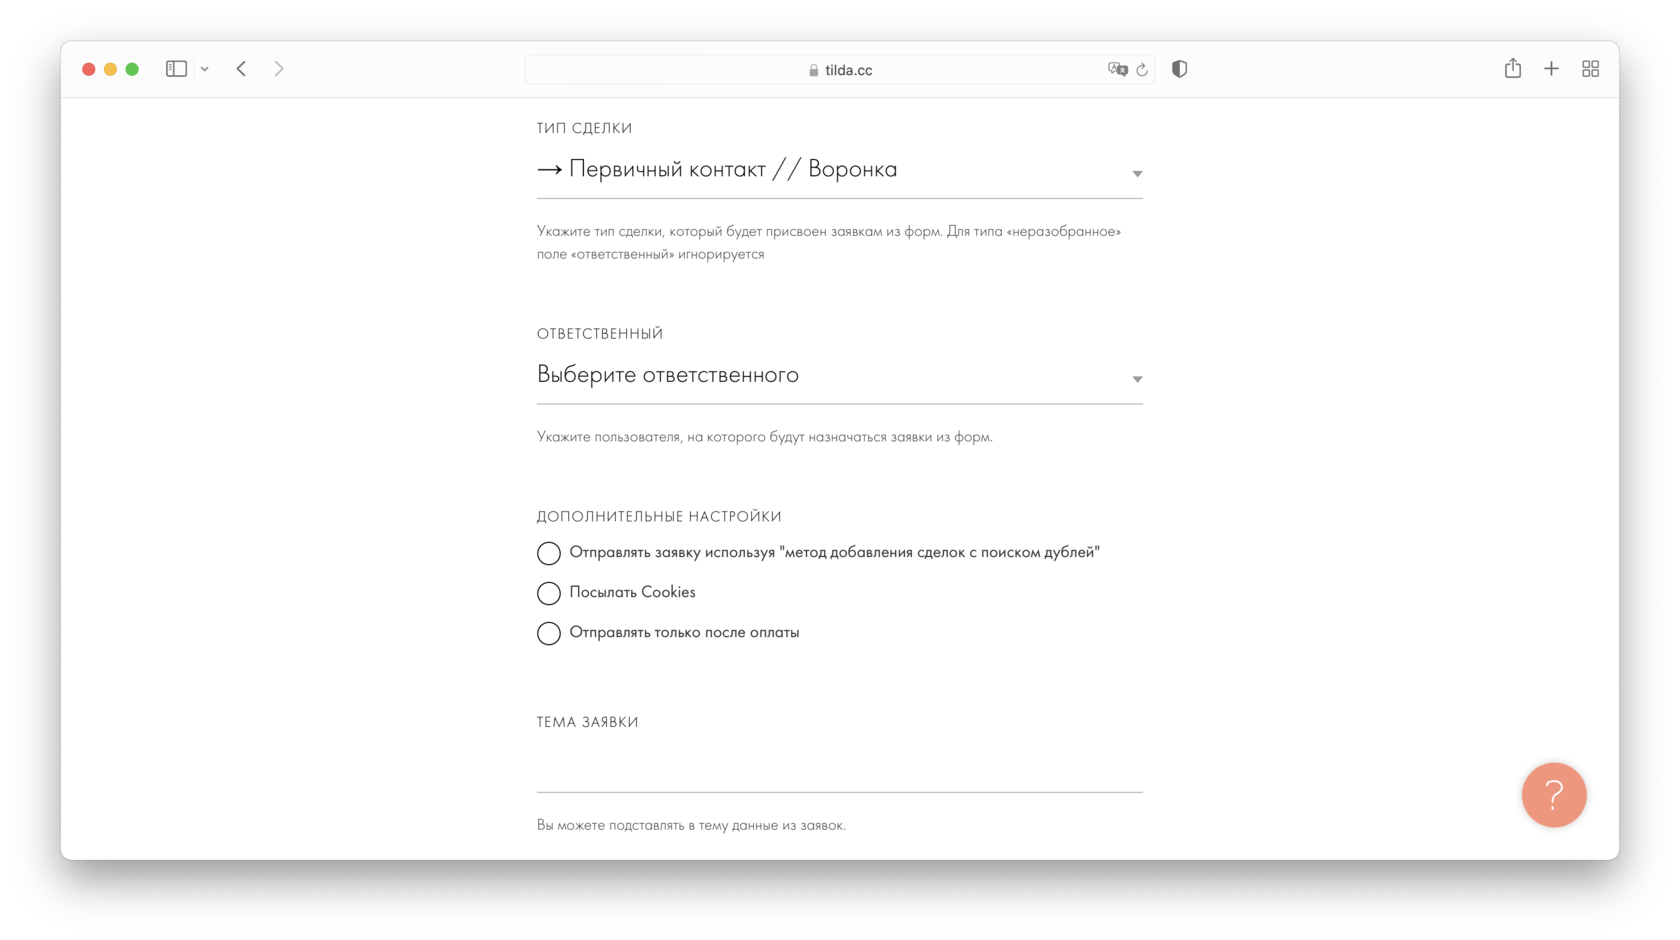
Task: Click the Тема заявки input field
Action: tap(839, 768)
